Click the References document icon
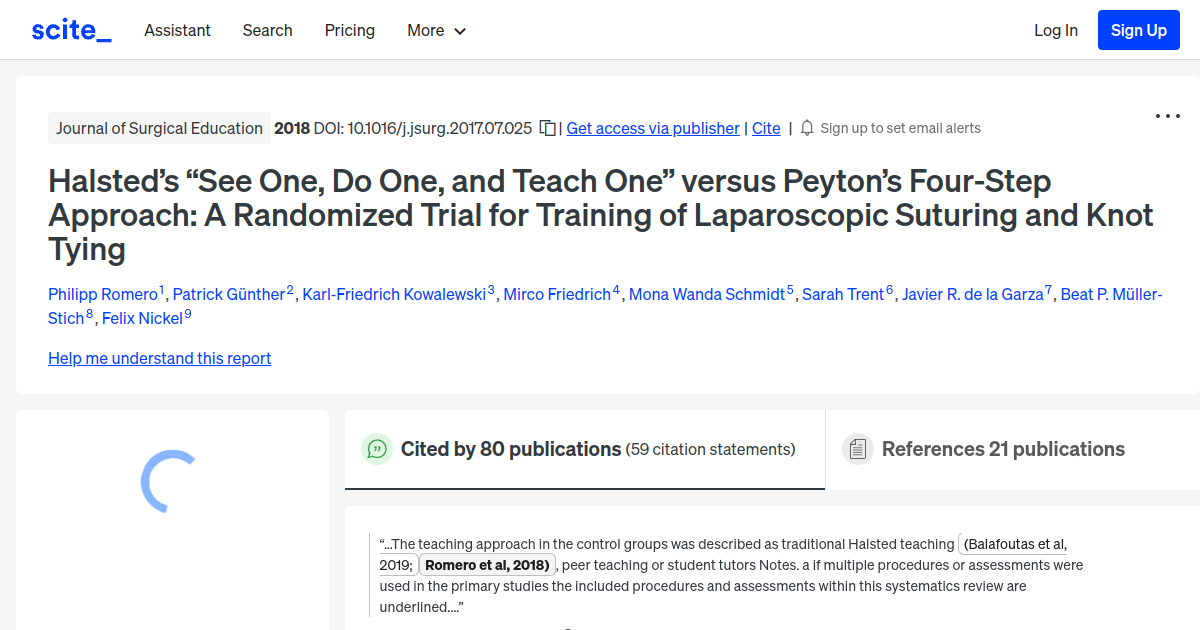Viewport: 1200px width, 630px height. [857, 449]
